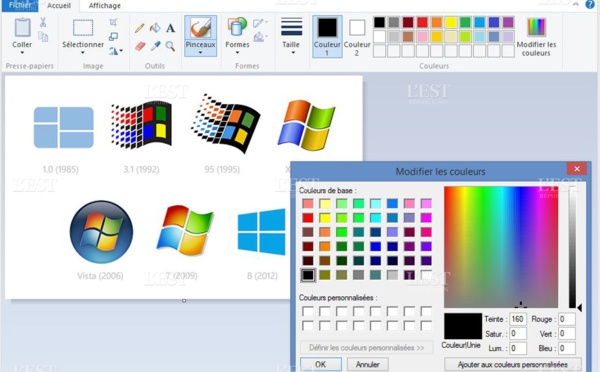Click the first custom color slot

308,311
